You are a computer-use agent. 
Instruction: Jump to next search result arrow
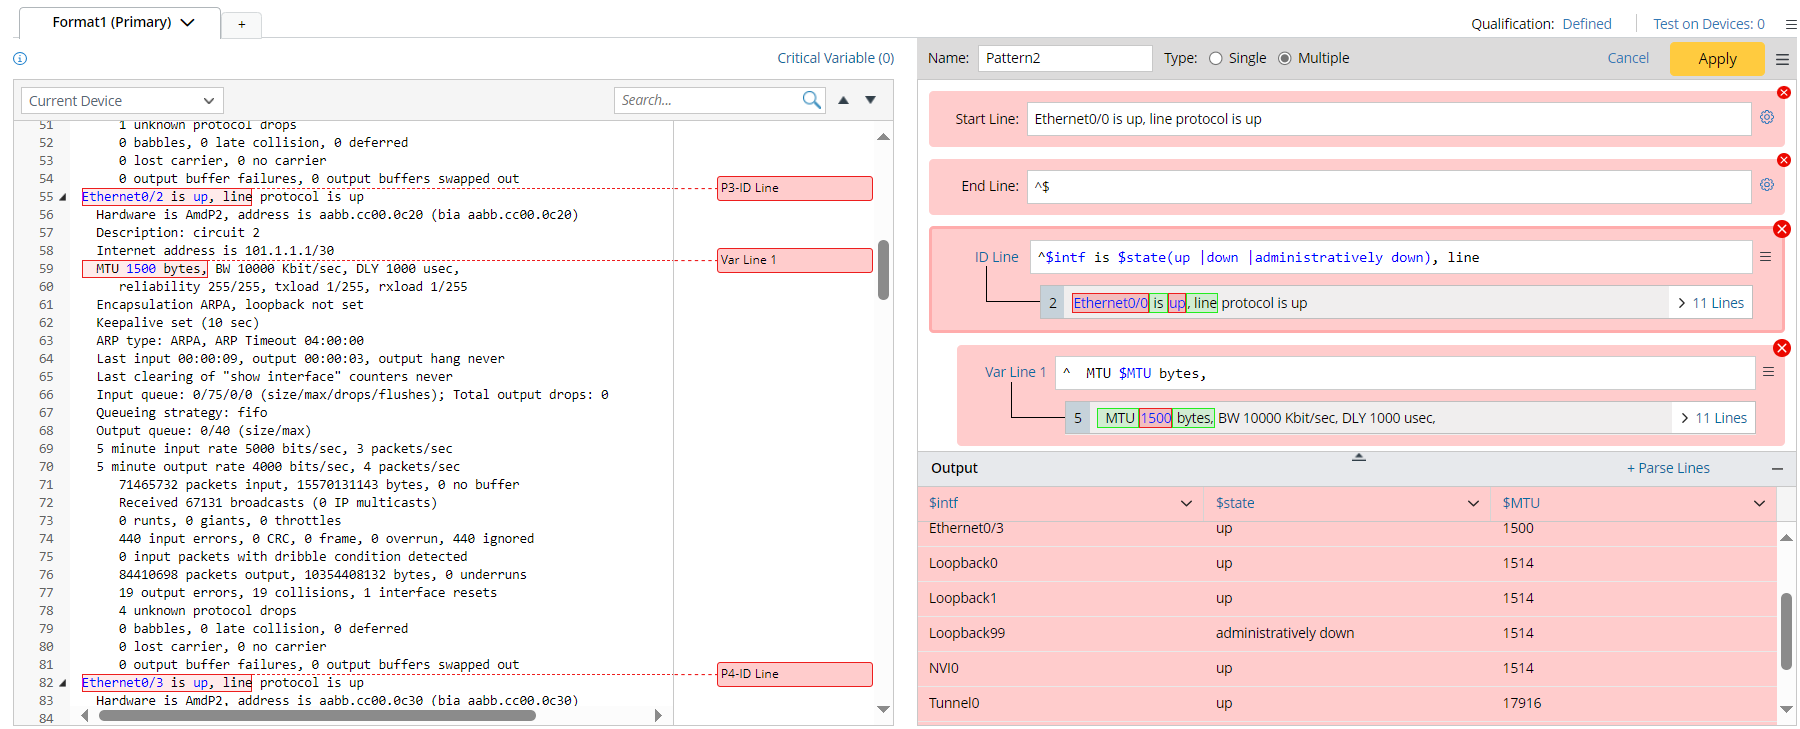871,100
